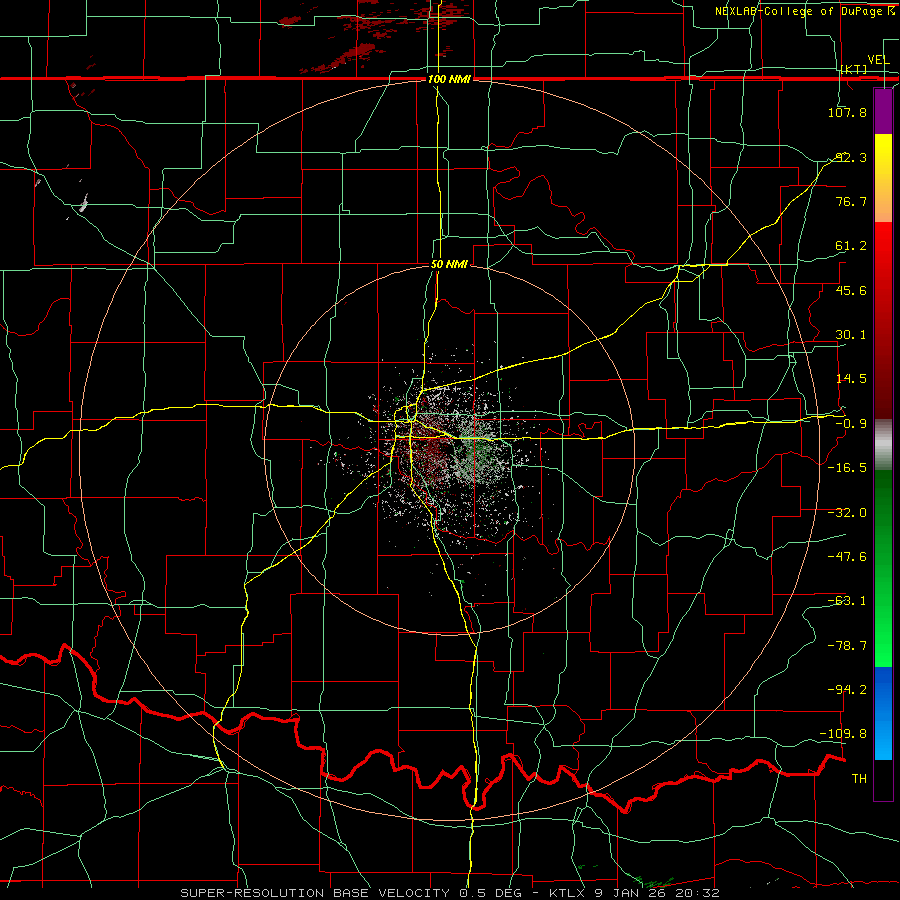Click the 61.2 velocity scale value
Screen dimensions: 900x900
click(851, 246)
